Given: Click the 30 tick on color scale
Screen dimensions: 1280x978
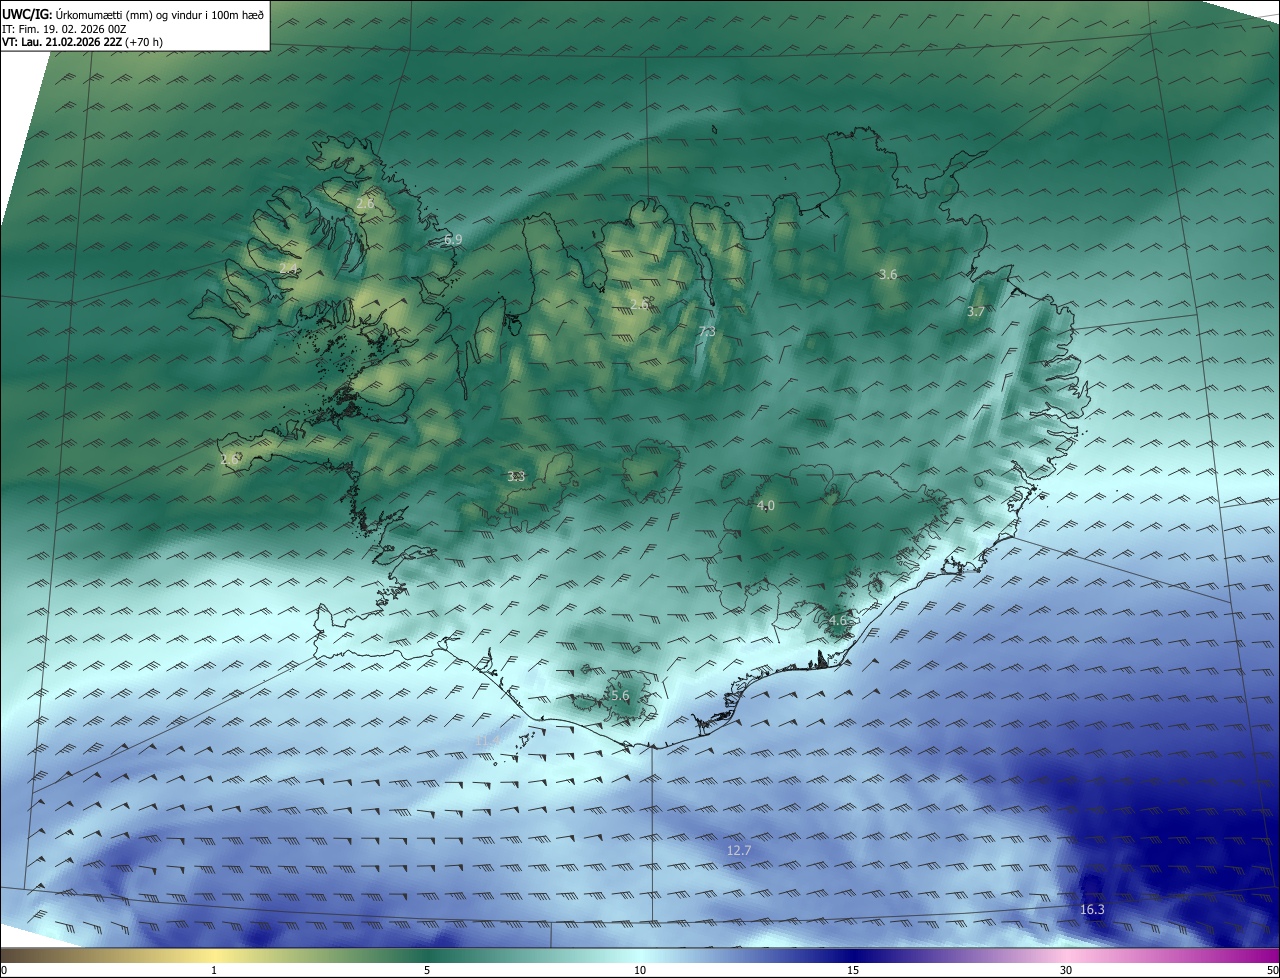Looking at the screenshot, I should pyautogui.click(x=1066, y=970).
